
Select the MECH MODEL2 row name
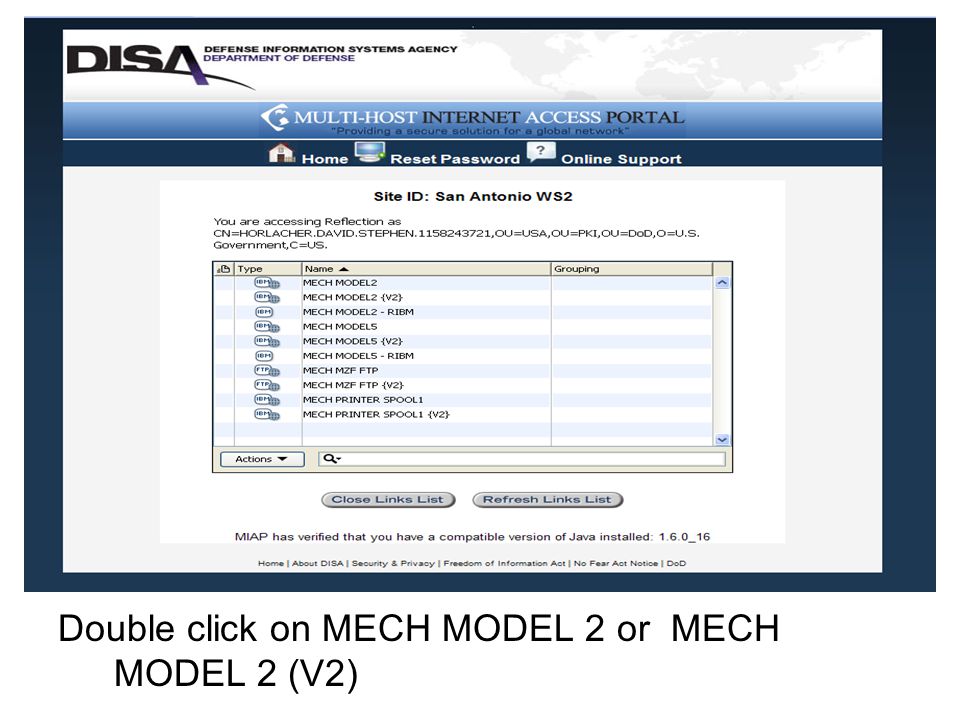[340, 283]
